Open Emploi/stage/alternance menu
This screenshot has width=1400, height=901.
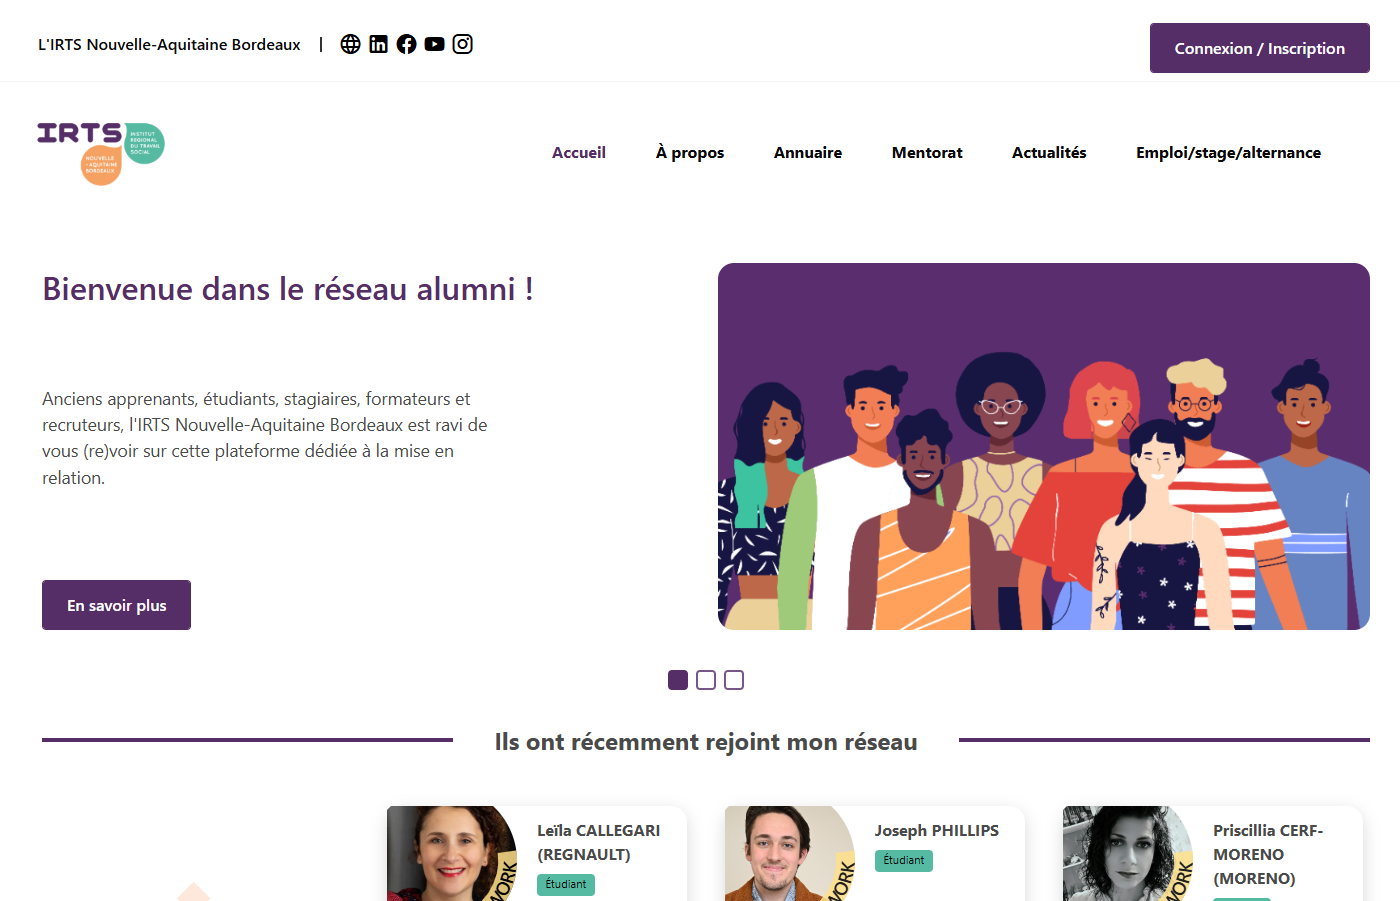pyautogui.click(x=1228, y=153)
